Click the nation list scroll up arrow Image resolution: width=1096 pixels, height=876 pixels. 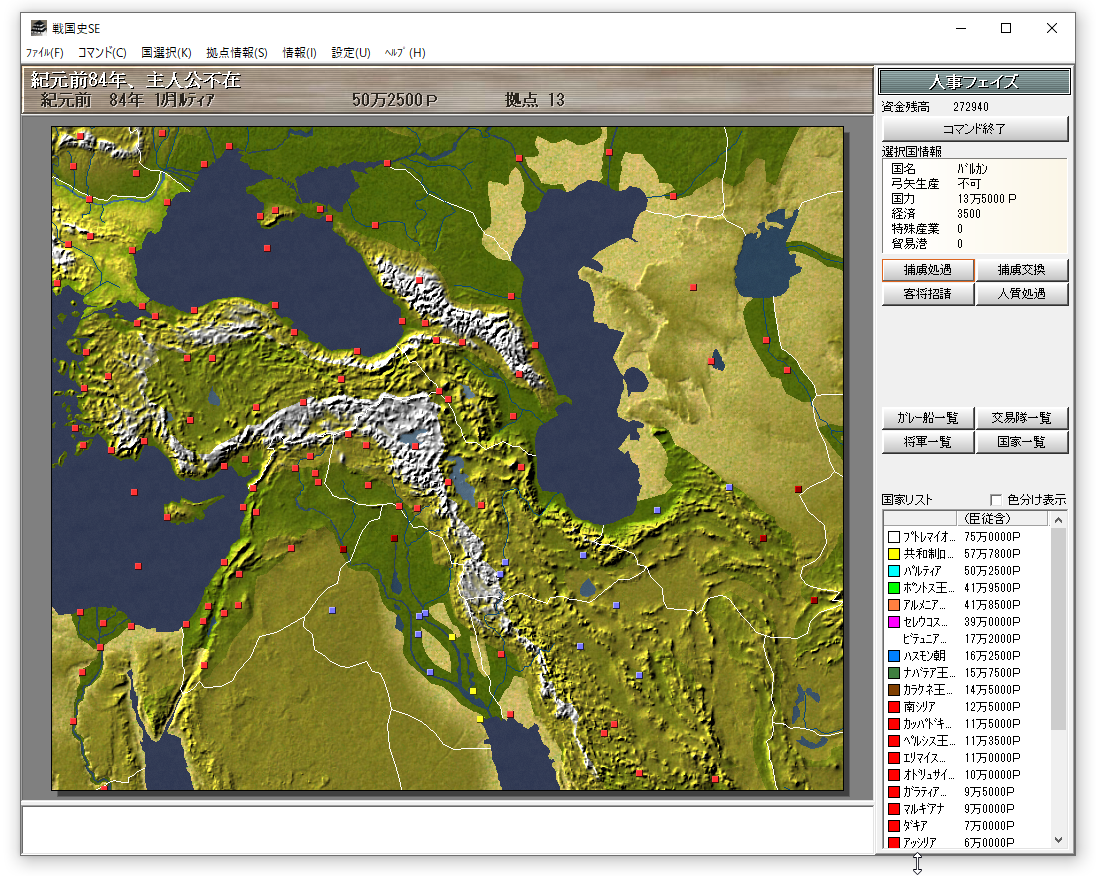click(1059, 519)
